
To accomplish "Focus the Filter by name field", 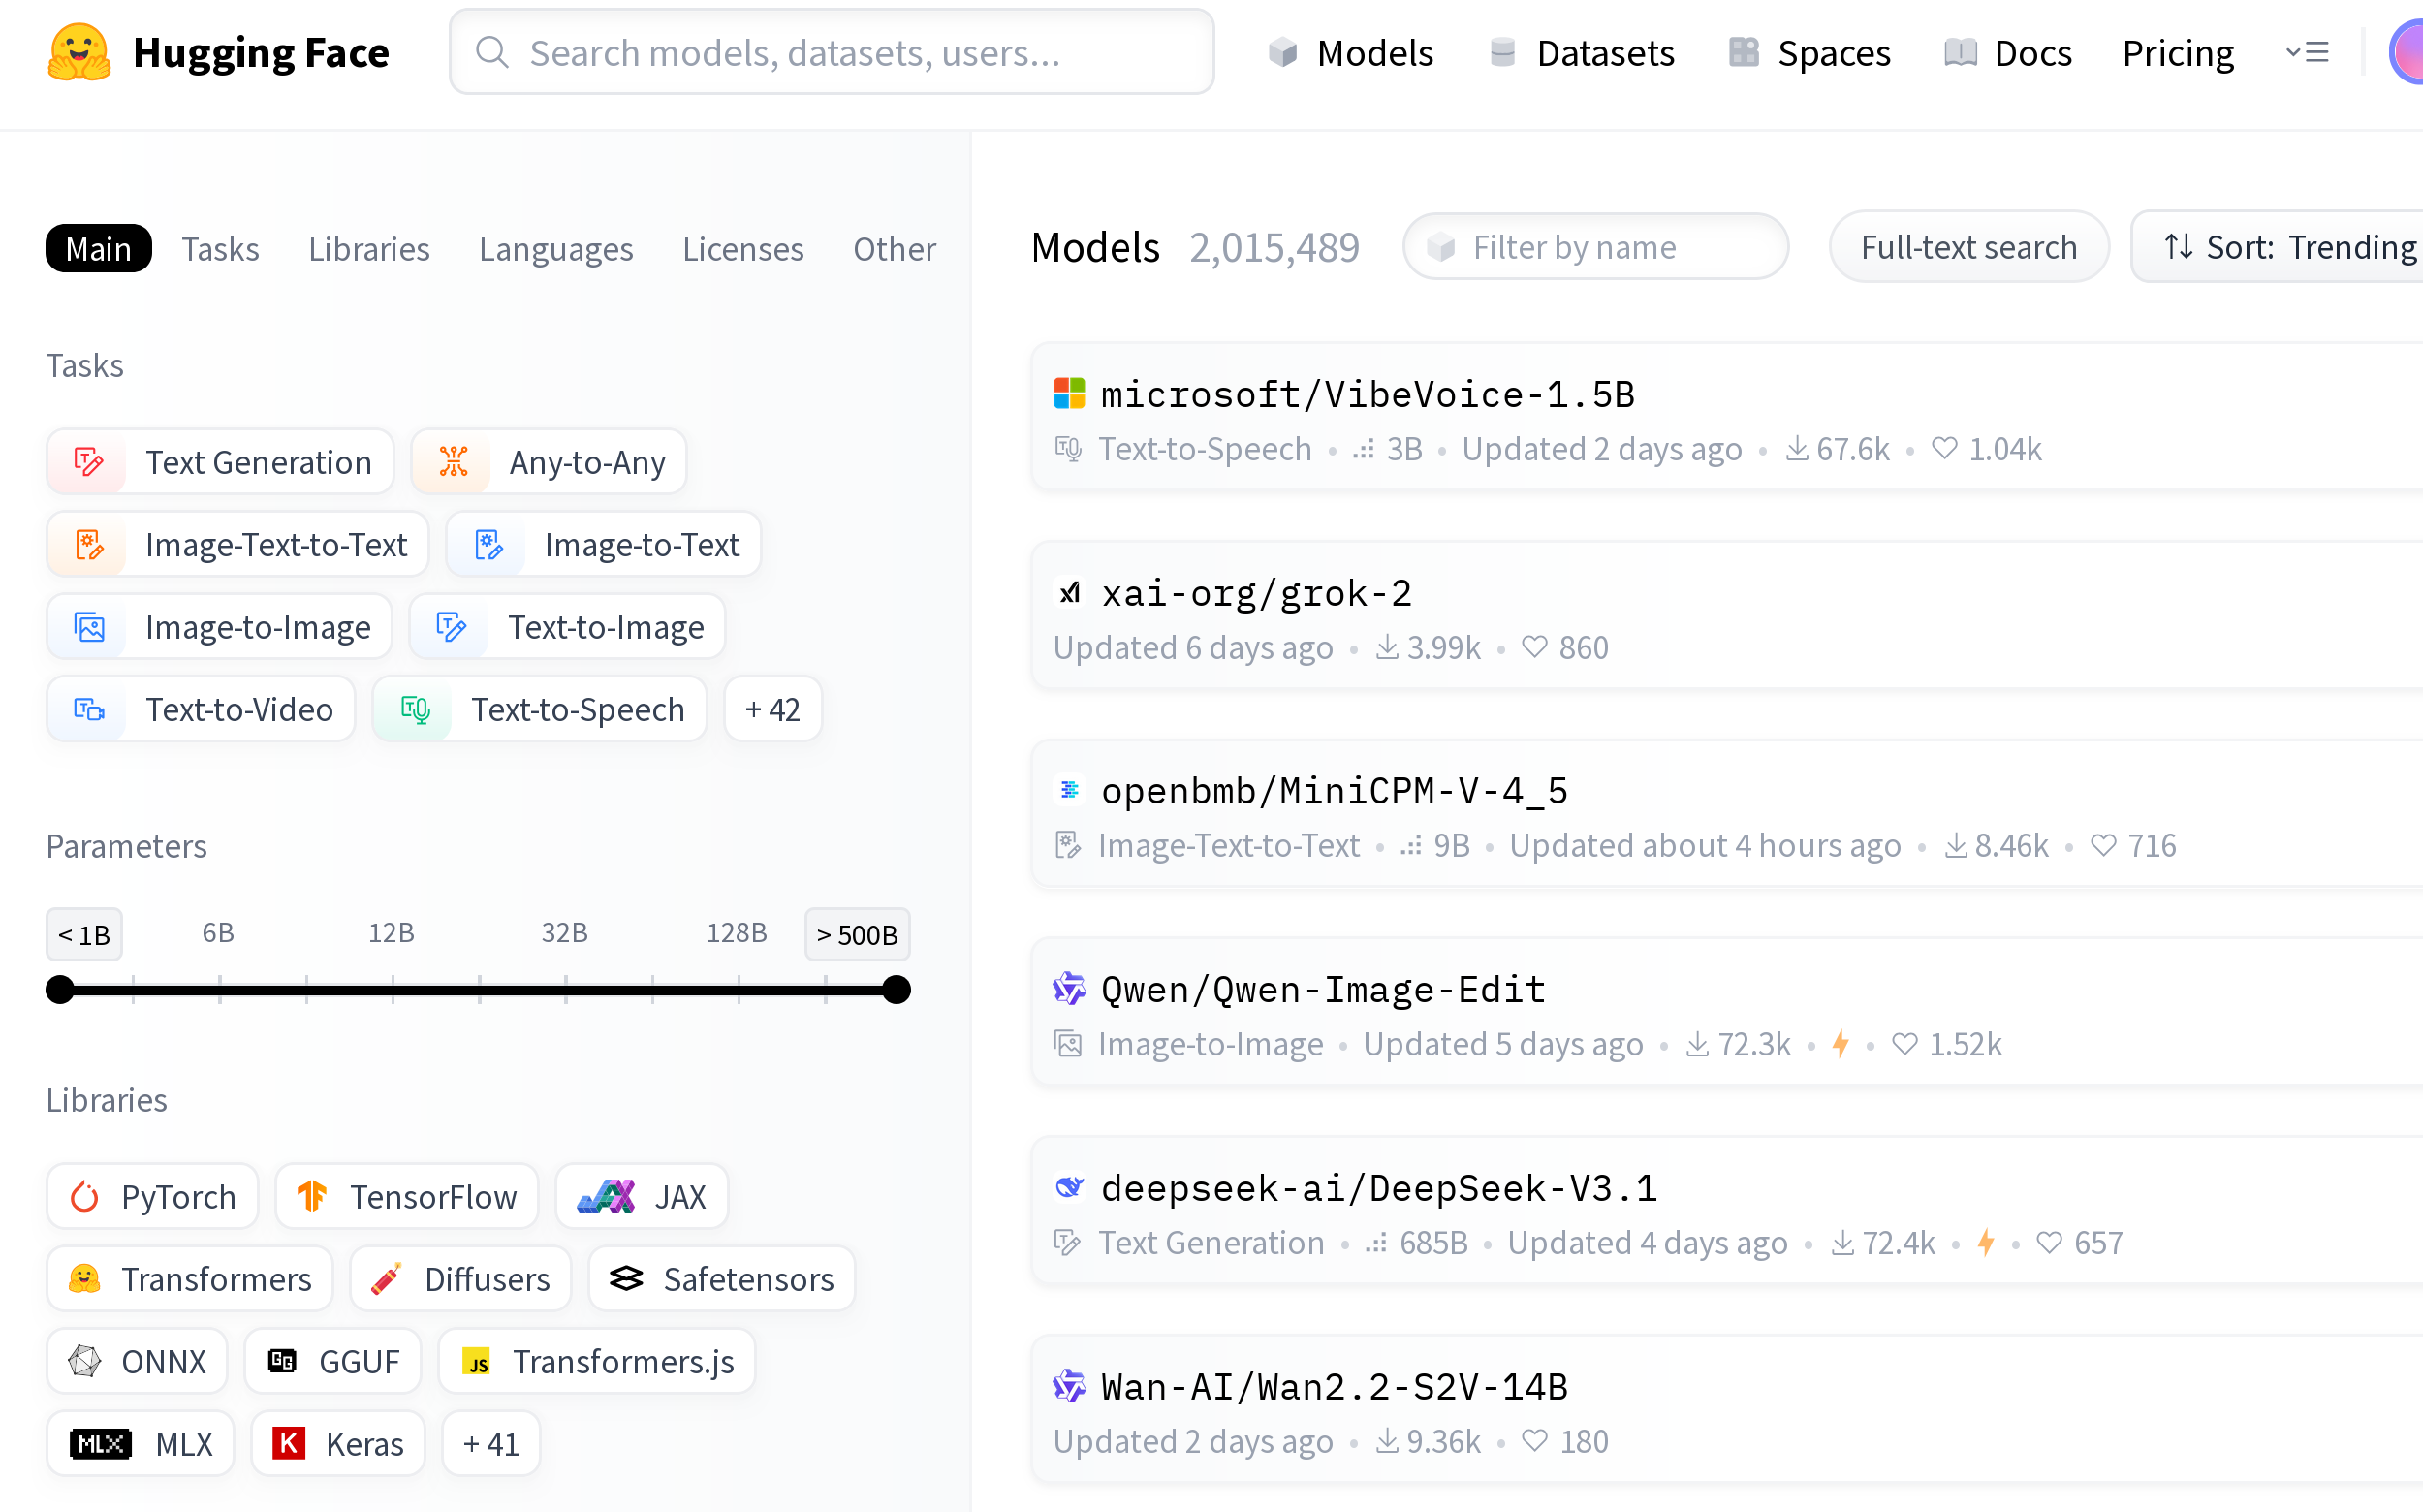I will point(1596,247).
